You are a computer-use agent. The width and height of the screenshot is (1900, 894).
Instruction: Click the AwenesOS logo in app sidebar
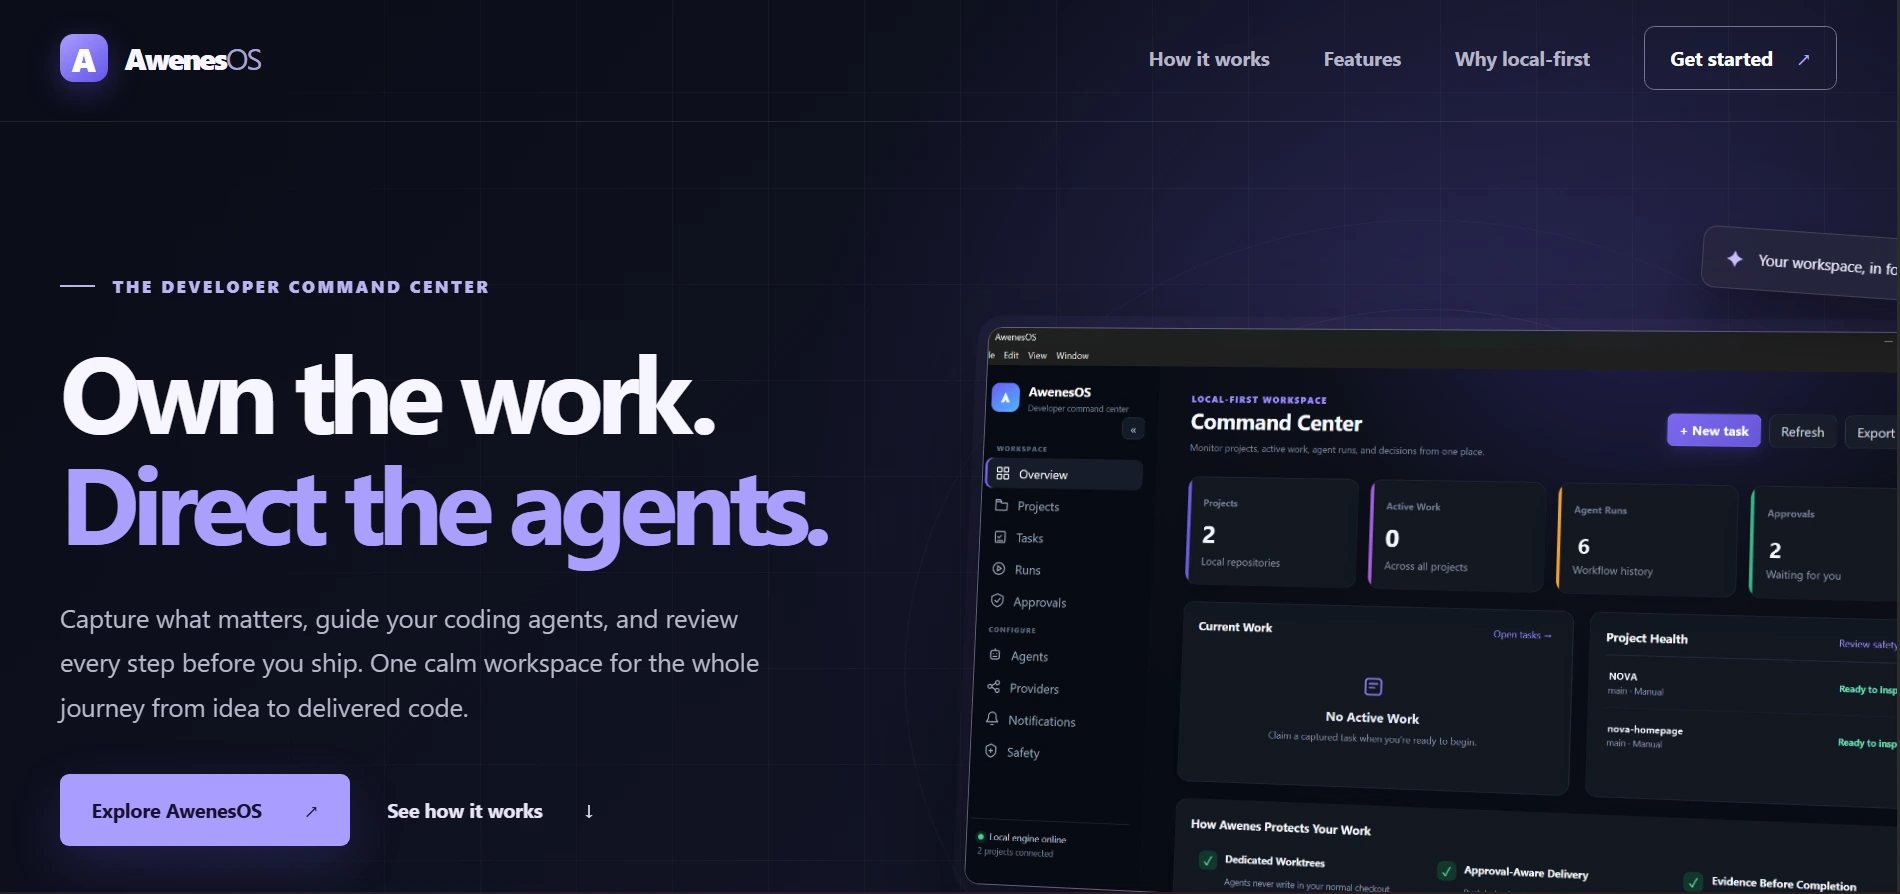click(x=1005, y=397)
